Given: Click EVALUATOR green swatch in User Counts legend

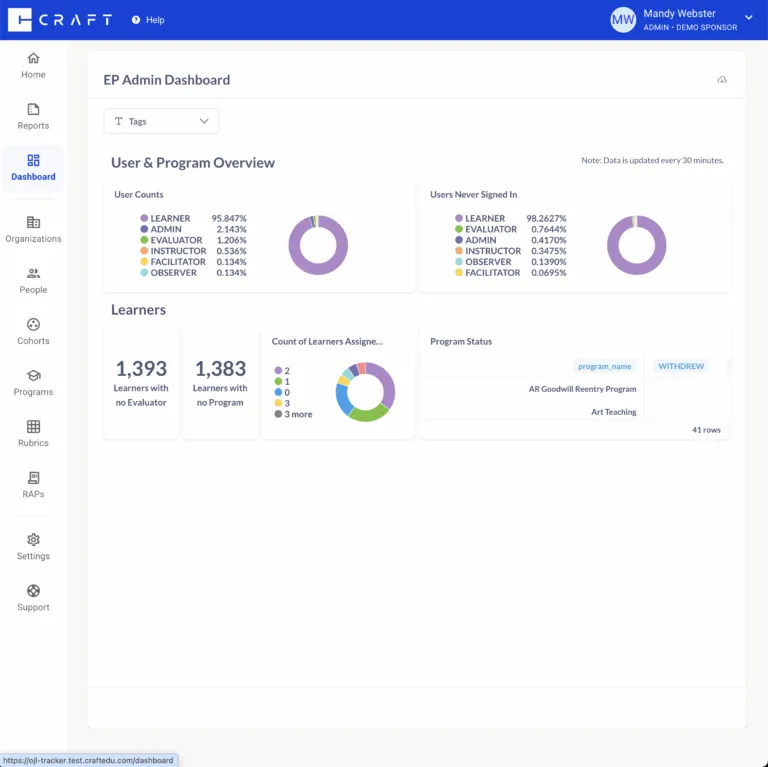Looking at the screenshot, I should [x=144, y=240].
